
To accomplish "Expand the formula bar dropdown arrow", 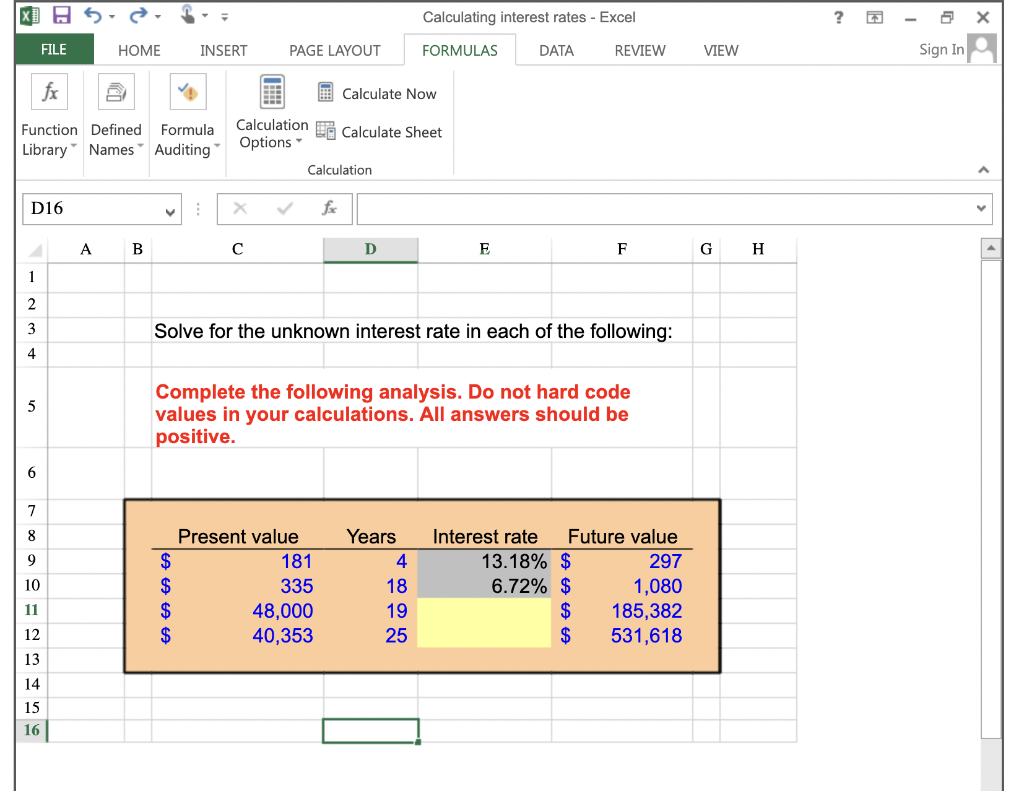I will click(983, 209).
